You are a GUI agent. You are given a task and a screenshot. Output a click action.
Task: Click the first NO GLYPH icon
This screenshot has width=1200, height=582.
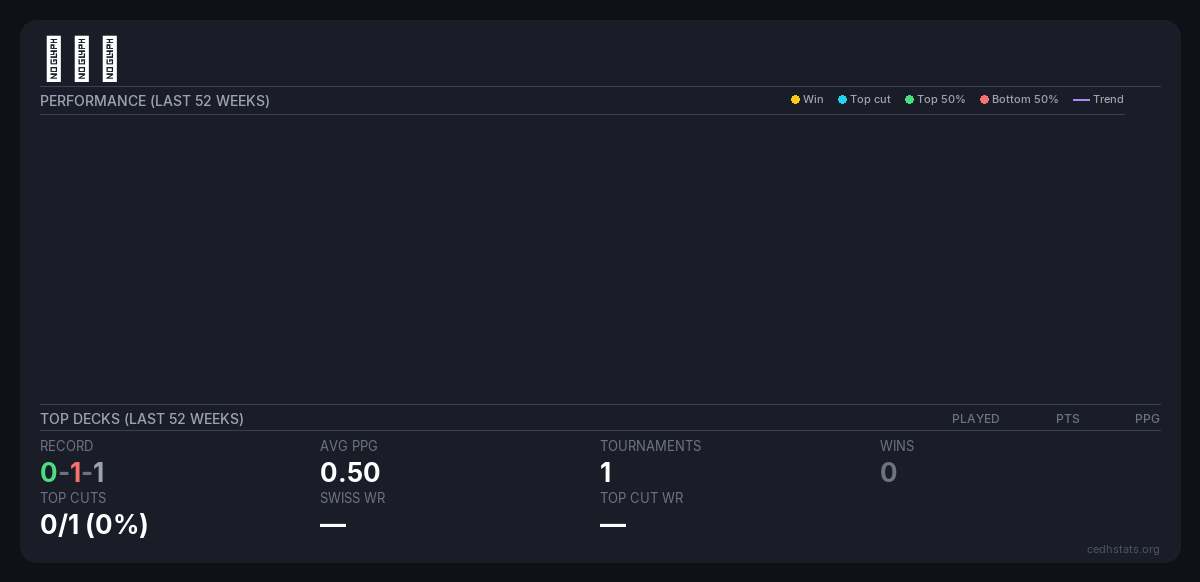(x=54, y=59)
